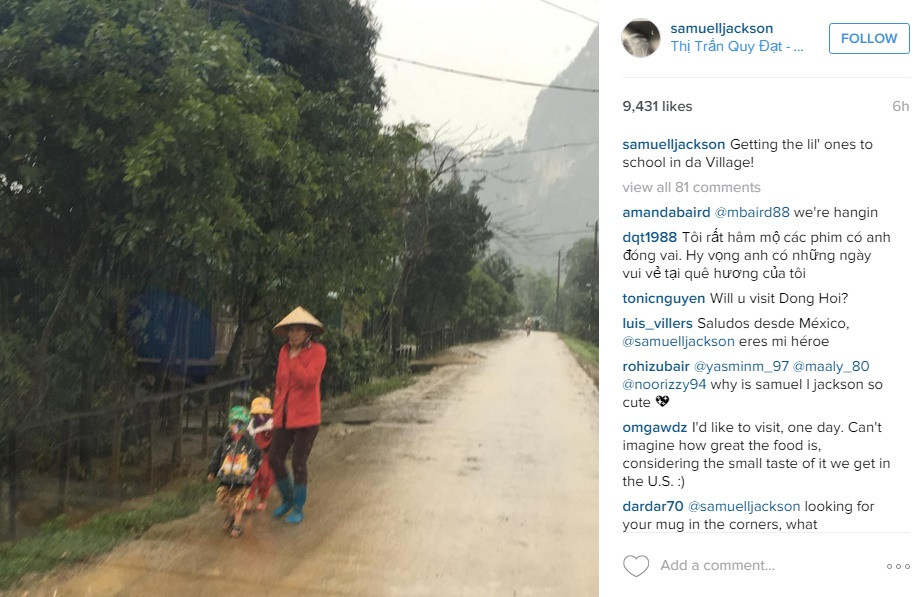Open amandabaird commenter profile
Image resolution: width=916 pixels, height=597 pixels.
click(666, 213)
